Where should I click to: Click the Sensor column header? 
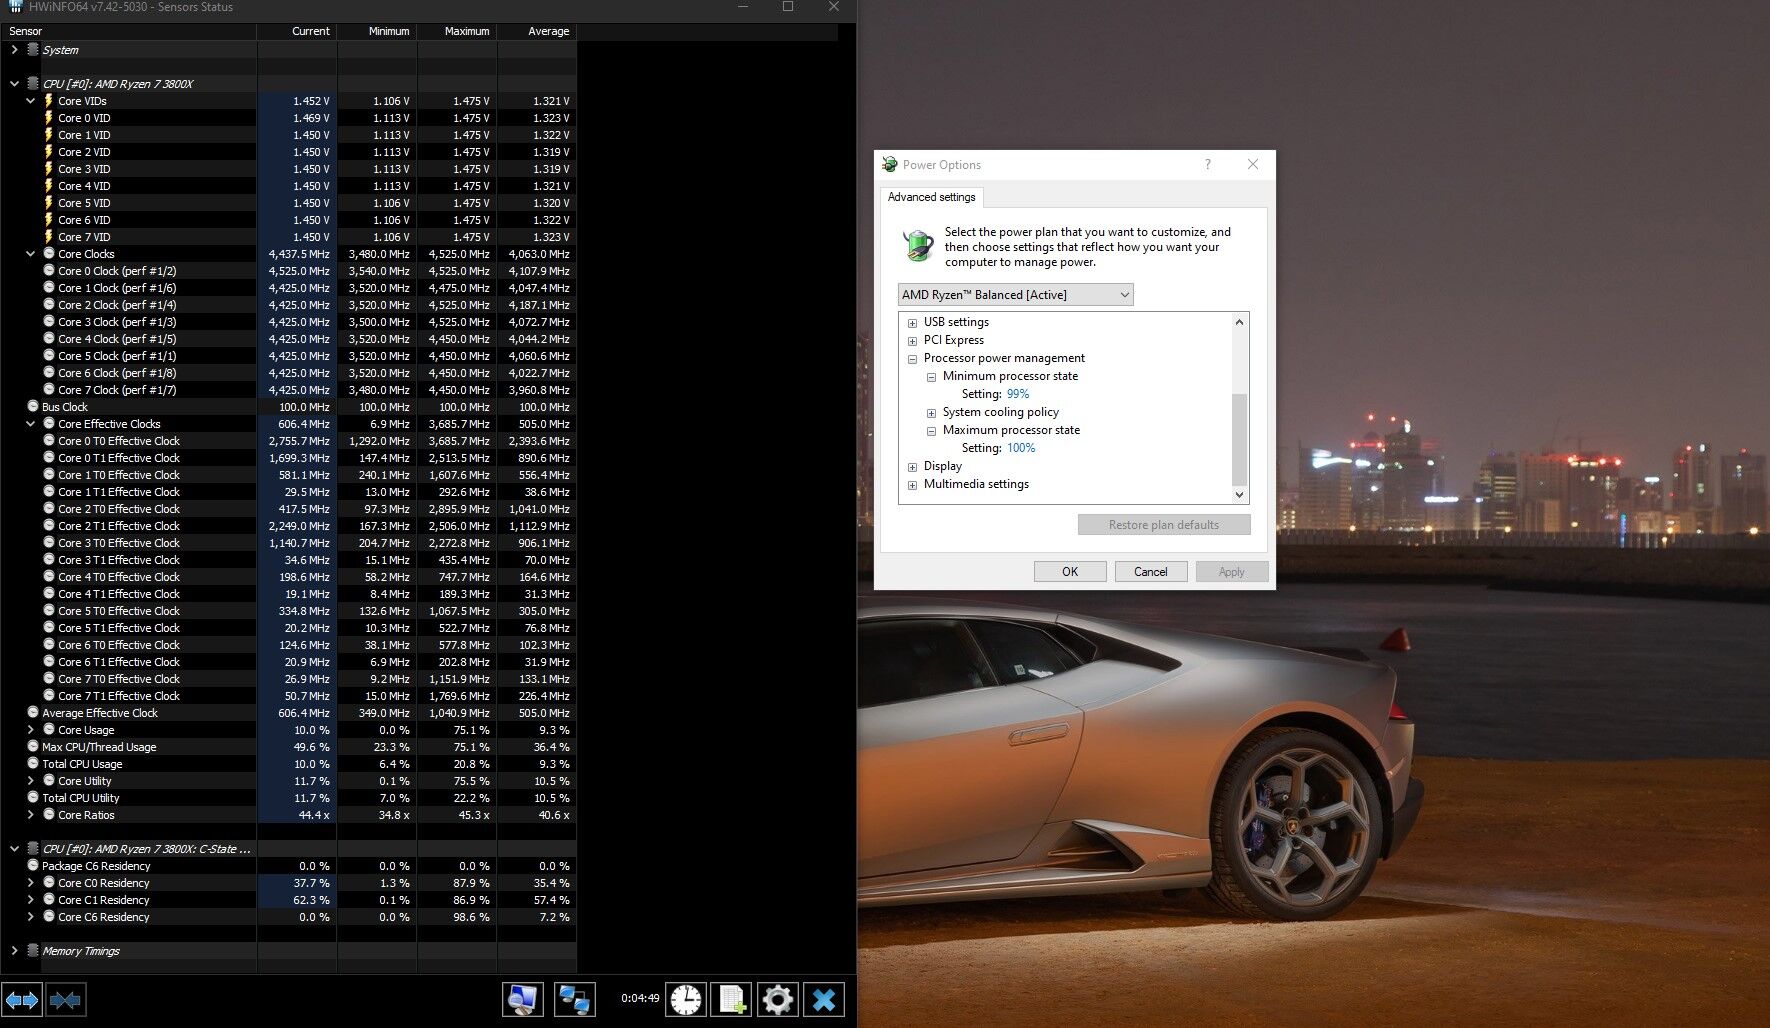click(x=128, y=31)
